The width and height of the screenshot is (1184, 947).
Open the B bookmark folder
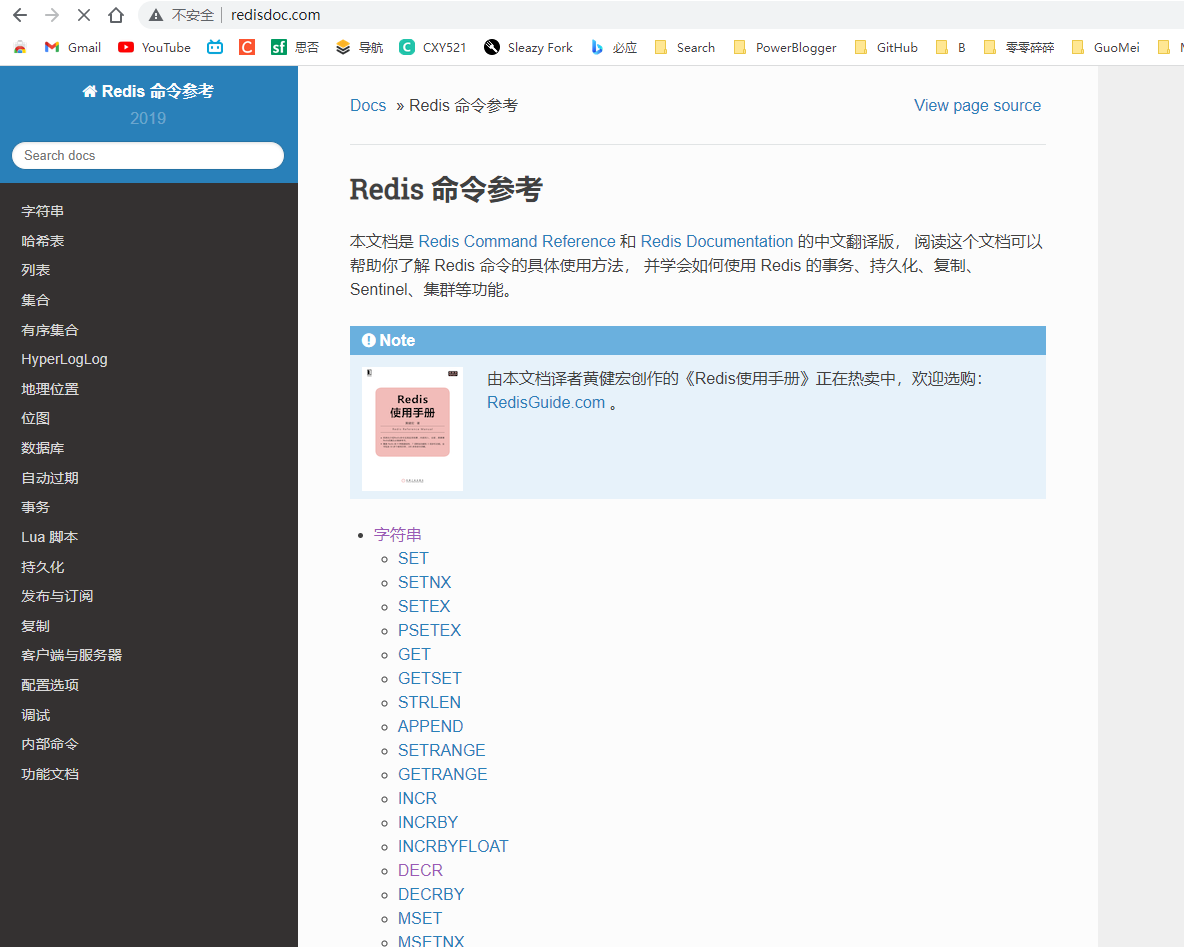[951, 48]
